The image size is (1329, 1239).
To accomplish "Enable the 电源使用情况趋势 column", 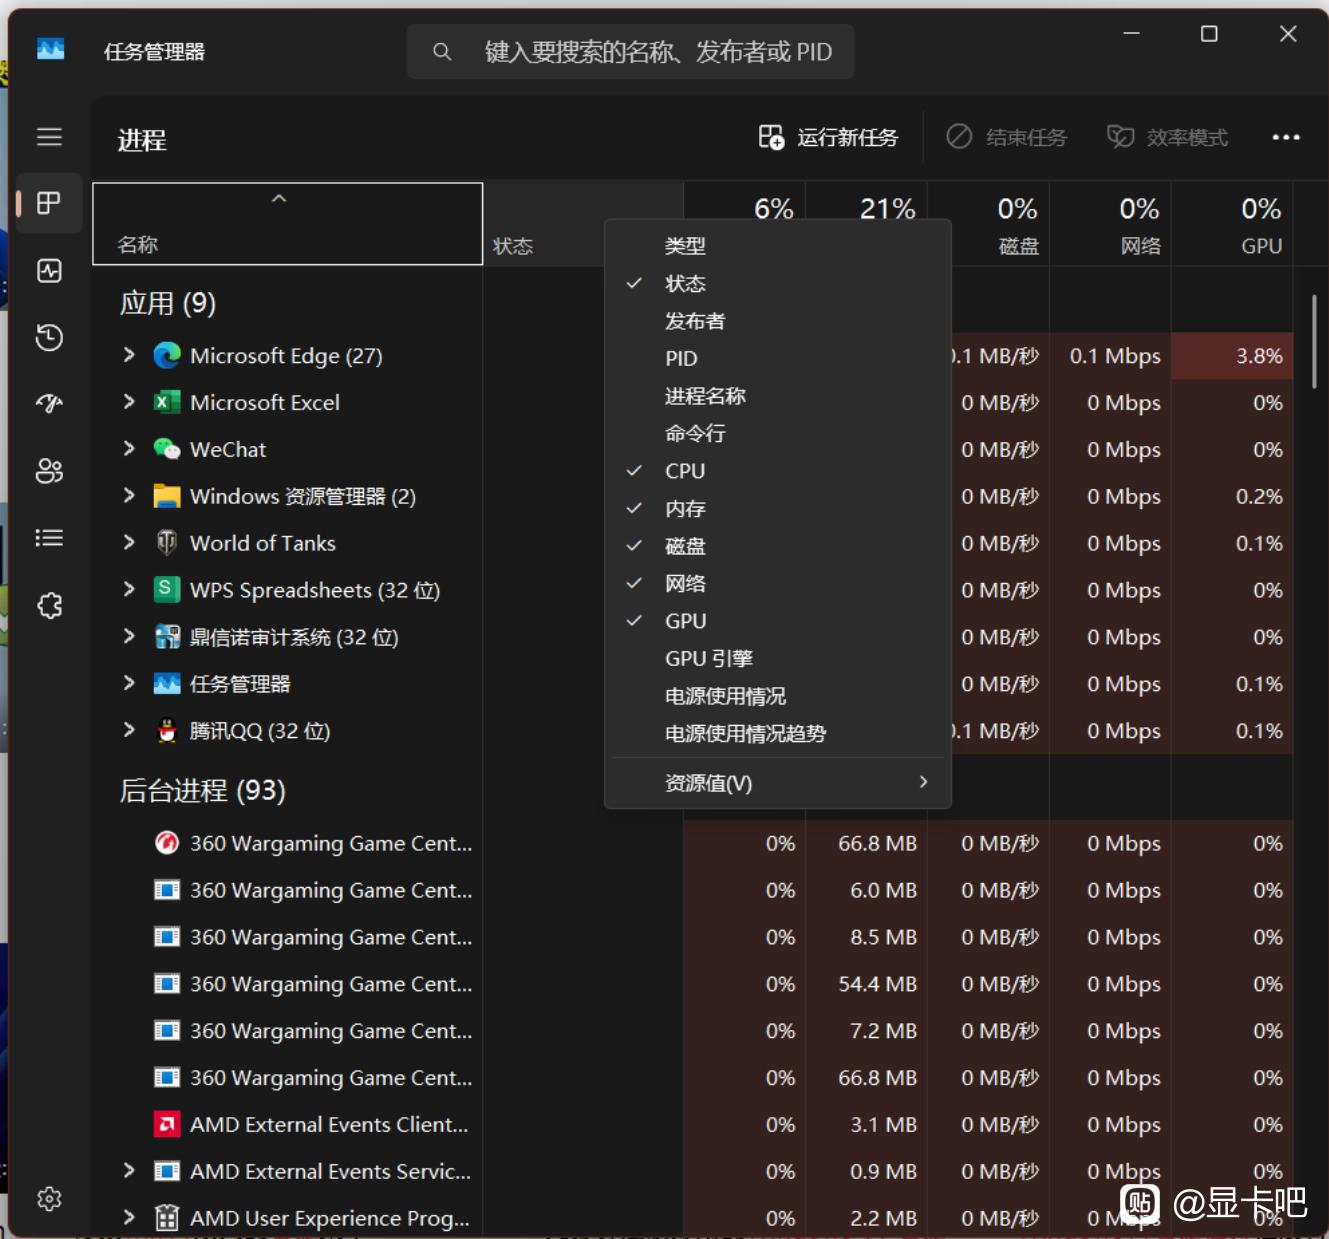I will pyautogui.click(x=777, y=734).
